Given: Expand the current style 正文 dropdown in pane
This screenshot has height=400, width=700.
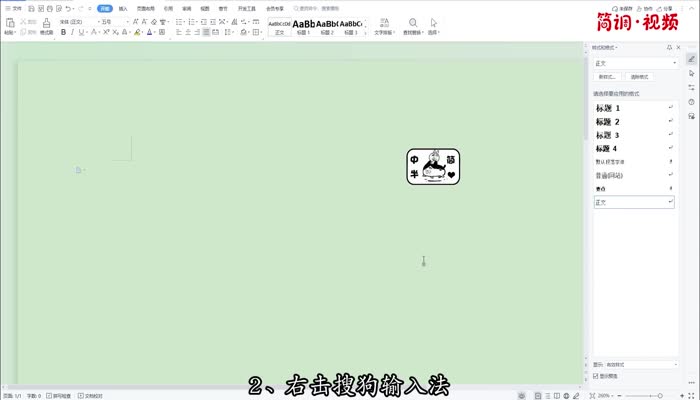Looking at the screenshot, I should [675, 63].
